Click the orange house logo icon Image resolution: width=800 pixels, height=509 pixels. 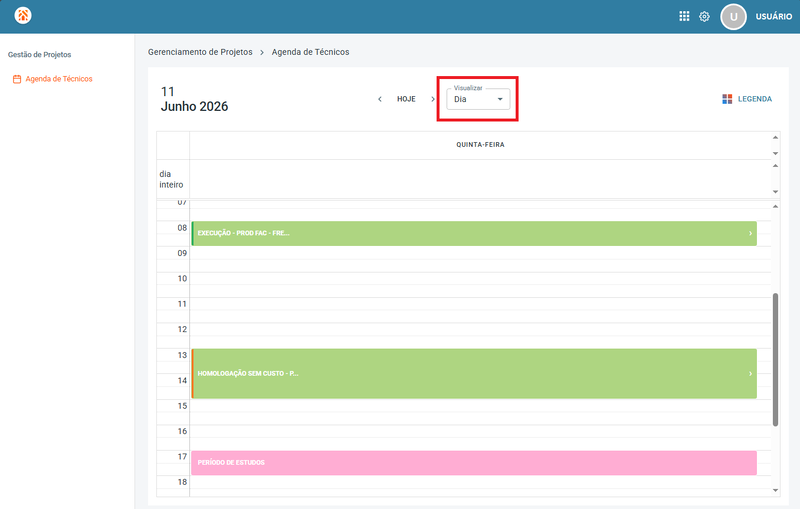(23, 15)
